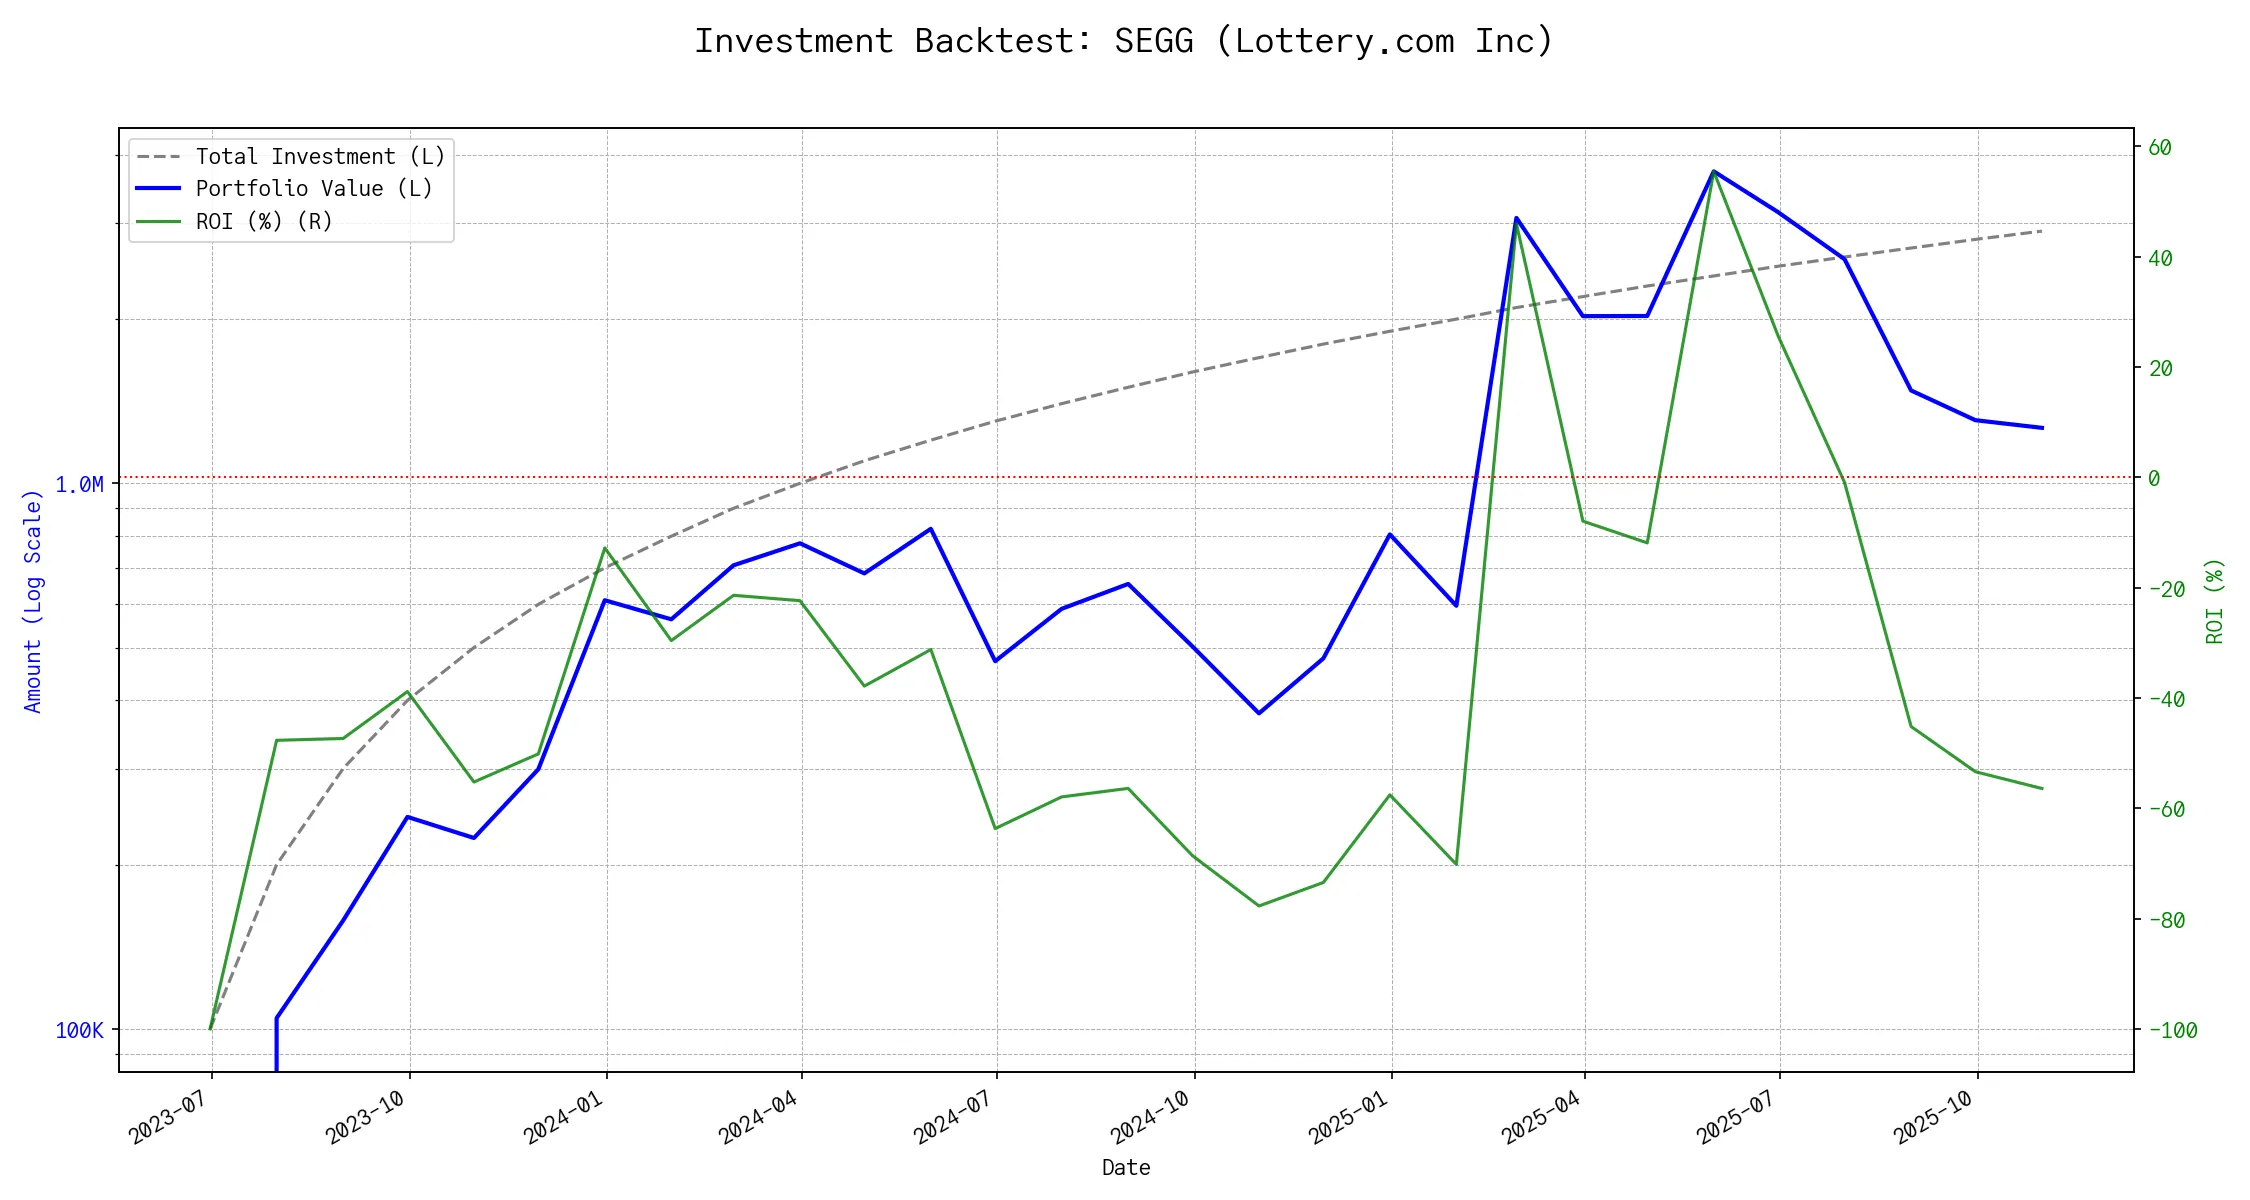Click the 2025-10 date tick label
This screenshot has height=1200, width=2250.
point(1934,1117)
